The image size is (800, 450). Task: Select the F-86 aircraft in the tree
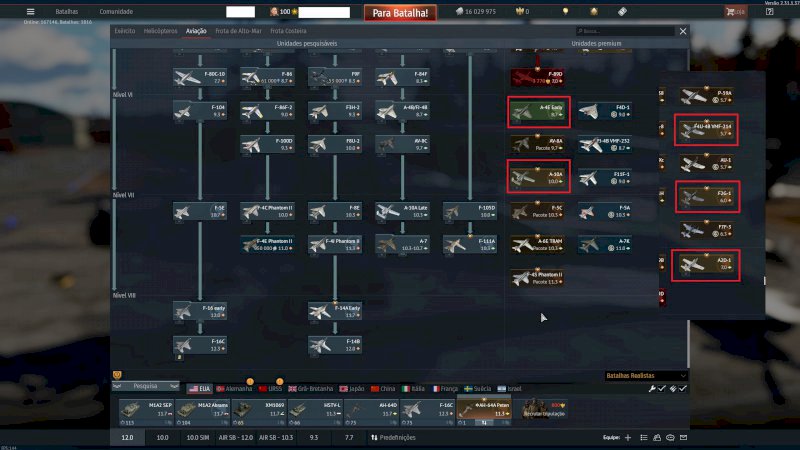click(x=267, y=78)
